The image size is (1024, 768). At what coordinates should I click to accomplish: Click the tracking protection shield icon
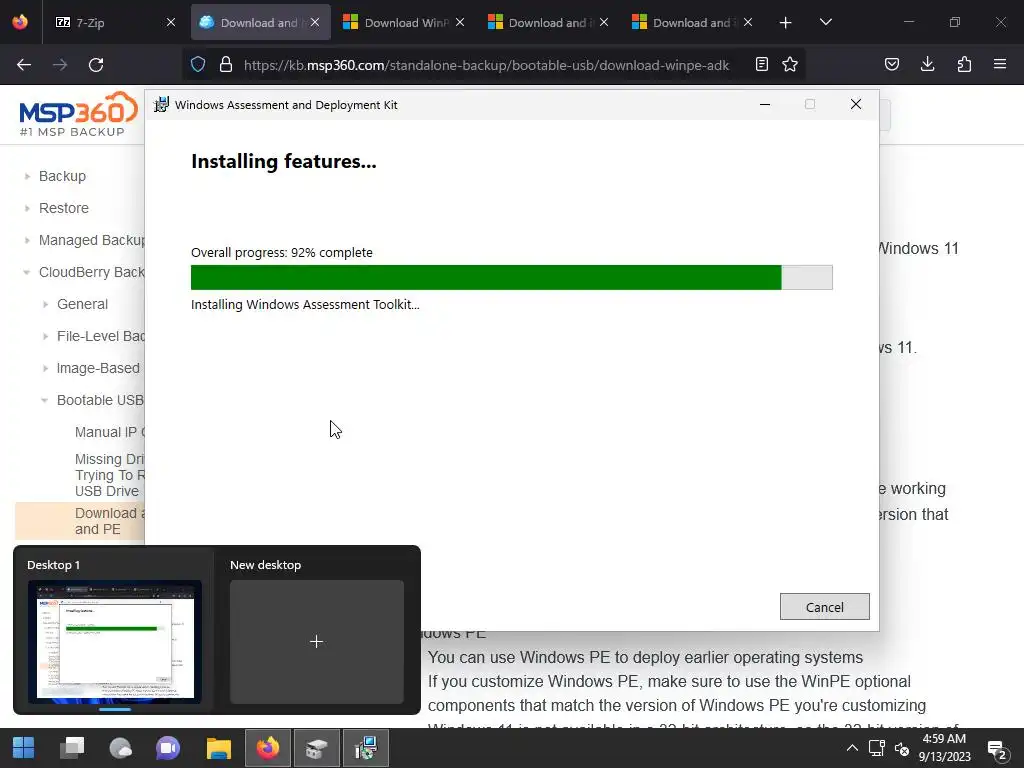[x=198, y=64]
